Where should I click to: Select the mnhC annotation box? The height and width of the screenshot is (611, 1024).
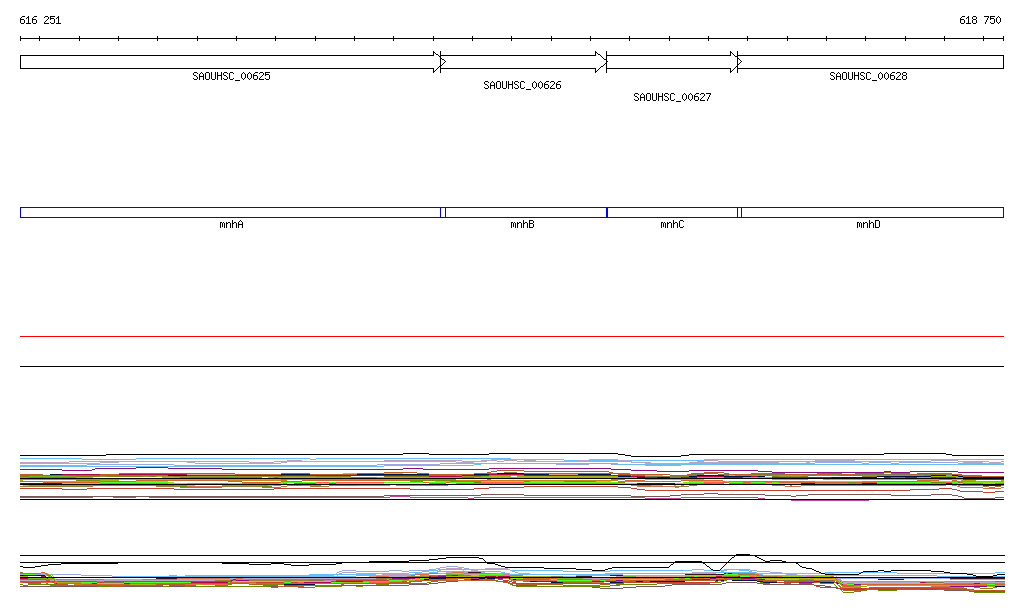tap(672, 212)
